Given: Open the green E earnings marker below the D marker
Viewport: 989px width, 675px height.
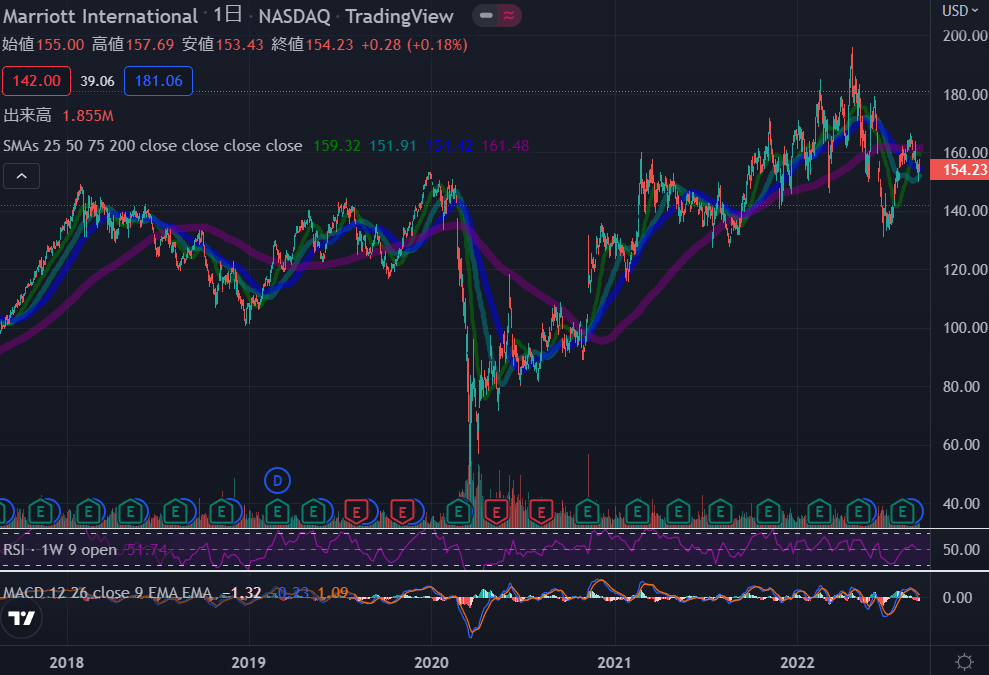Looking at the screenshot, I should coord(277,512).
